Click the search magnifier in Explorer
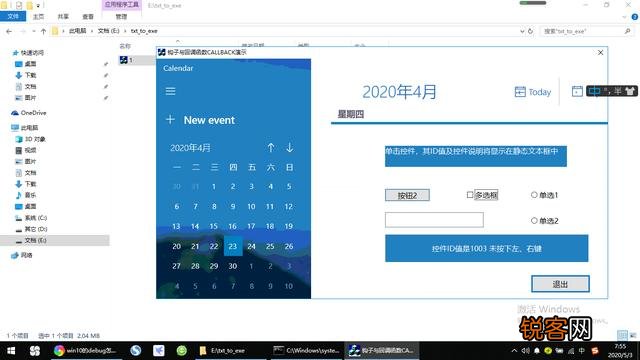This screenshot has width=640, height=360. (627, 31)
